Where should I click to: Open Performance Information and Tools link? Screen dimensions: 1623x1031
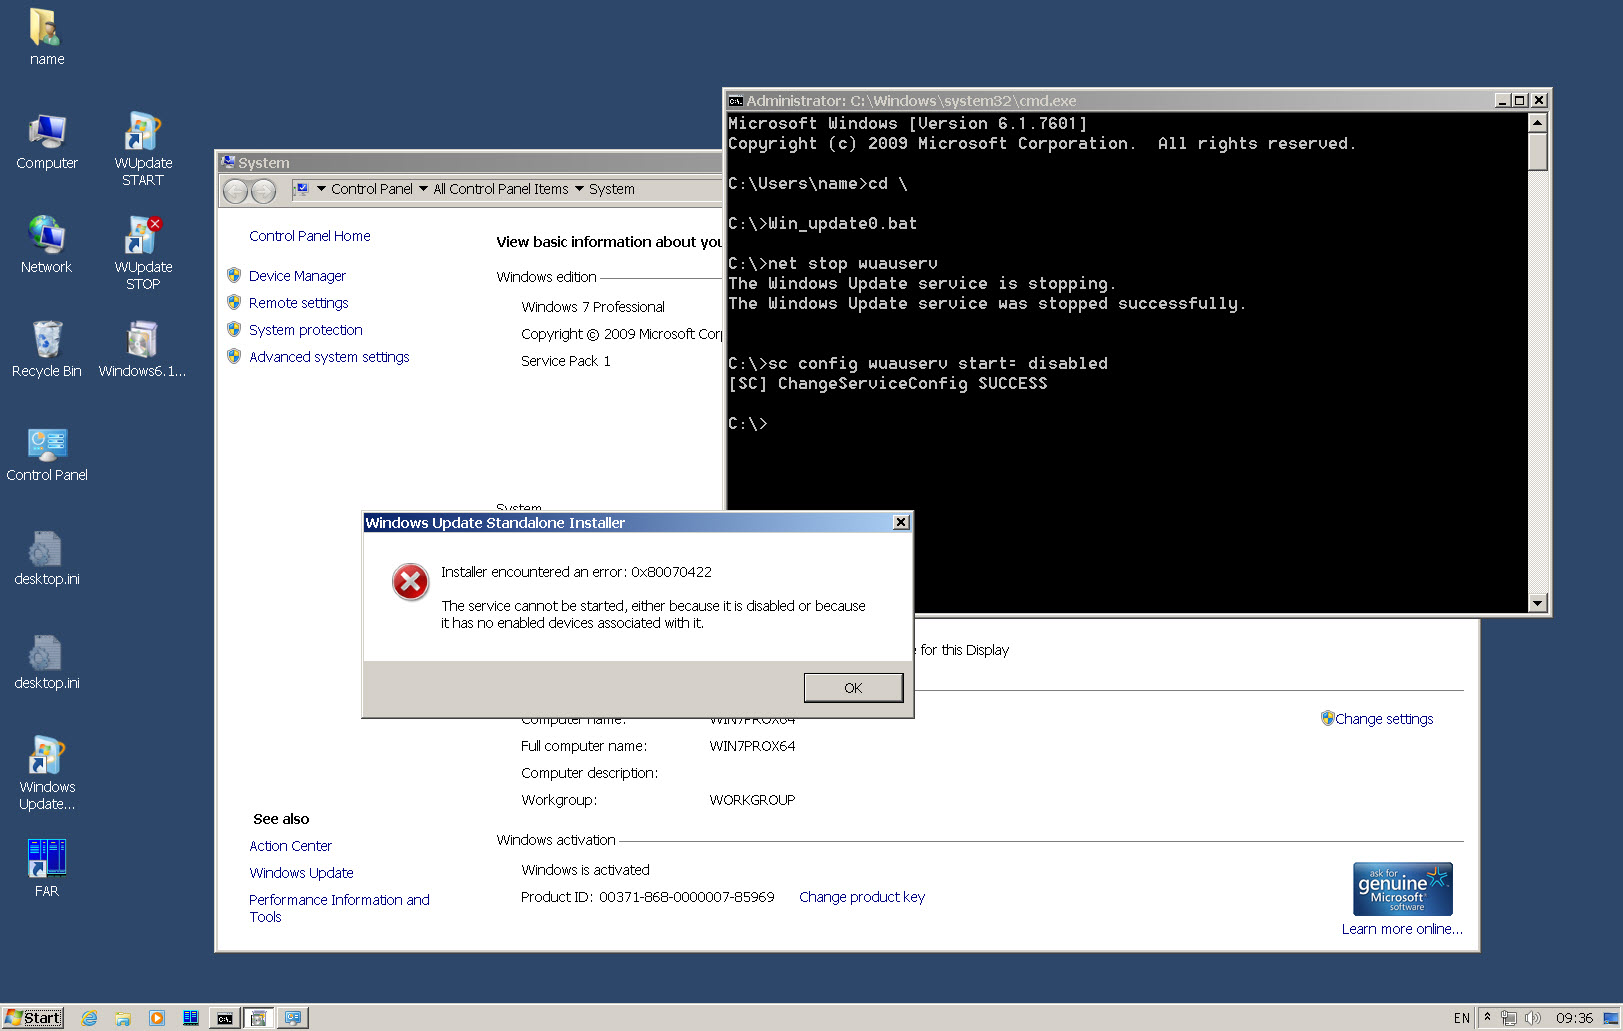tap(339, 908)
